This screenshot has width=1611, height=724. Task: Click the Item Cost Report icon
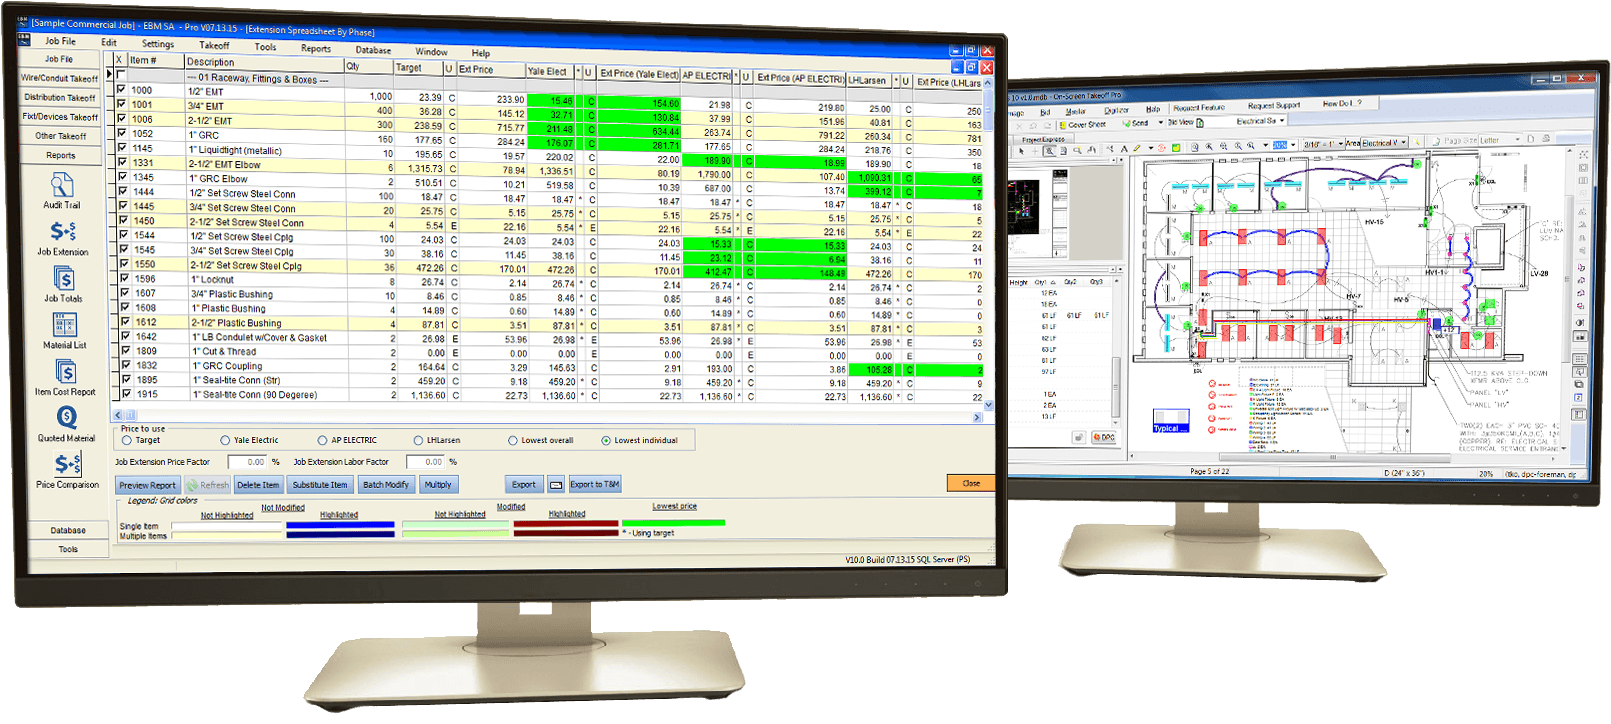click(x=65, y=373)
